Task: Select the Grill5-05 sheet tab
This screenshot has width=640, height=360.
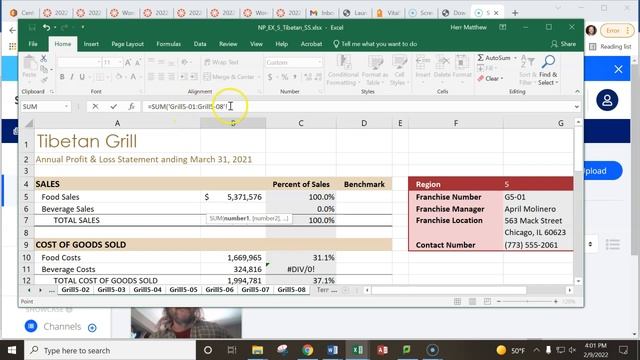Action: 183,290
